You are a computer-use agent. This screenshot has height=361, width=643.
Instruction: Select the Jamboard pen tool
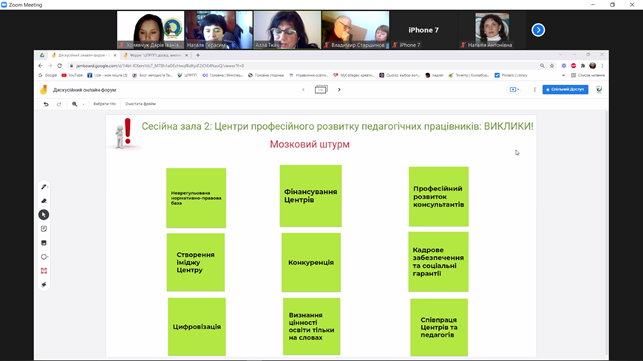click(x=44, y=187)
